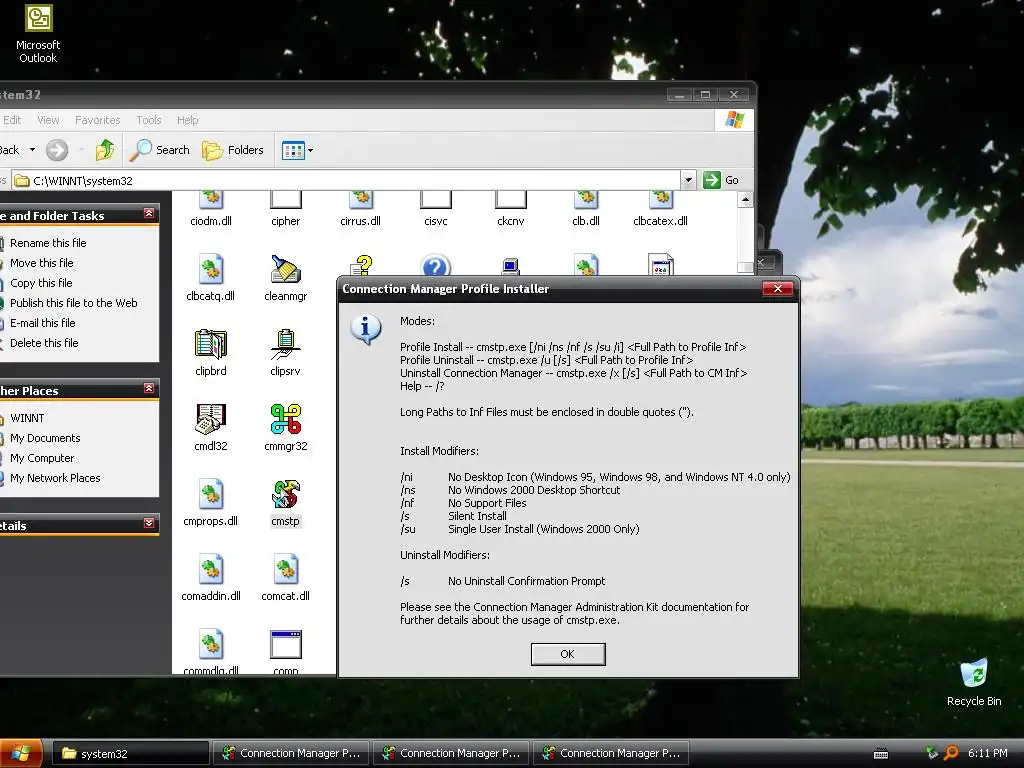Go to My Computer in Other Places
This screenshot has width=1024, height=768.
[x=42, y=458]
